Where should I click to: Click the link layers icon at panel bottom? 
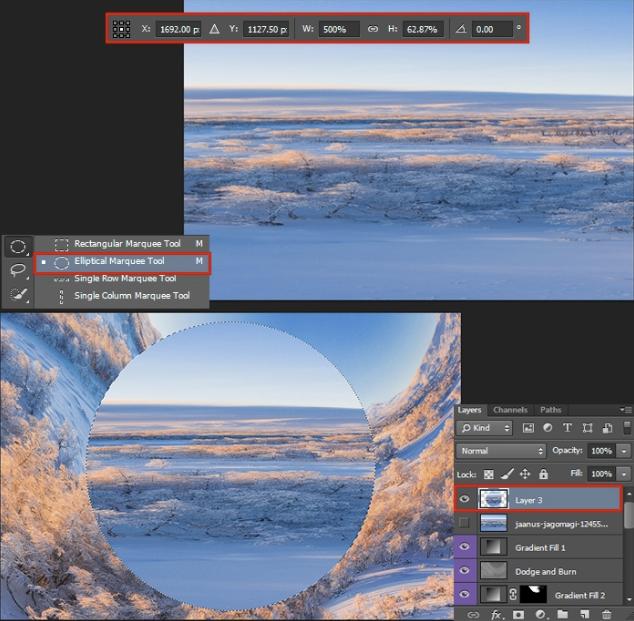point(473,615)
